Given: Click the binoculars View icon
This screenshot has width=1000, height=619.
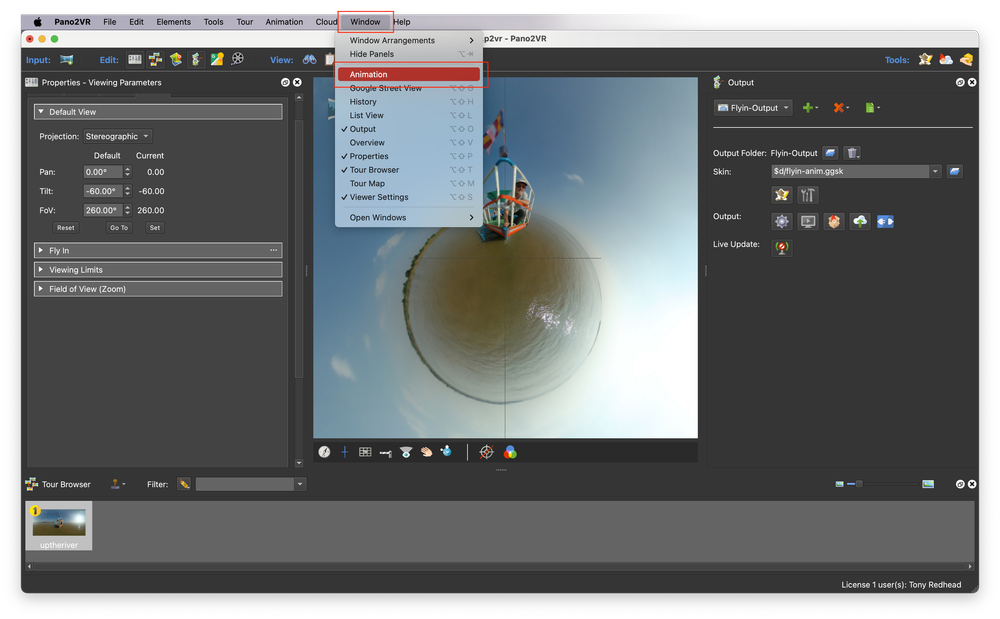Looking at the screenshot, I should pyautogui.click(x=309, y=59).
